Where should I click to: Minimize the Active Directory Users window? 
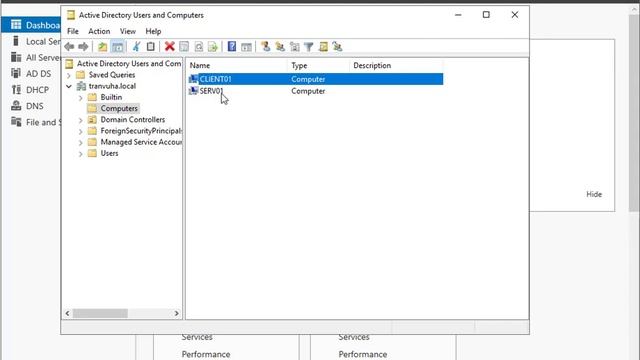[458, 15]
